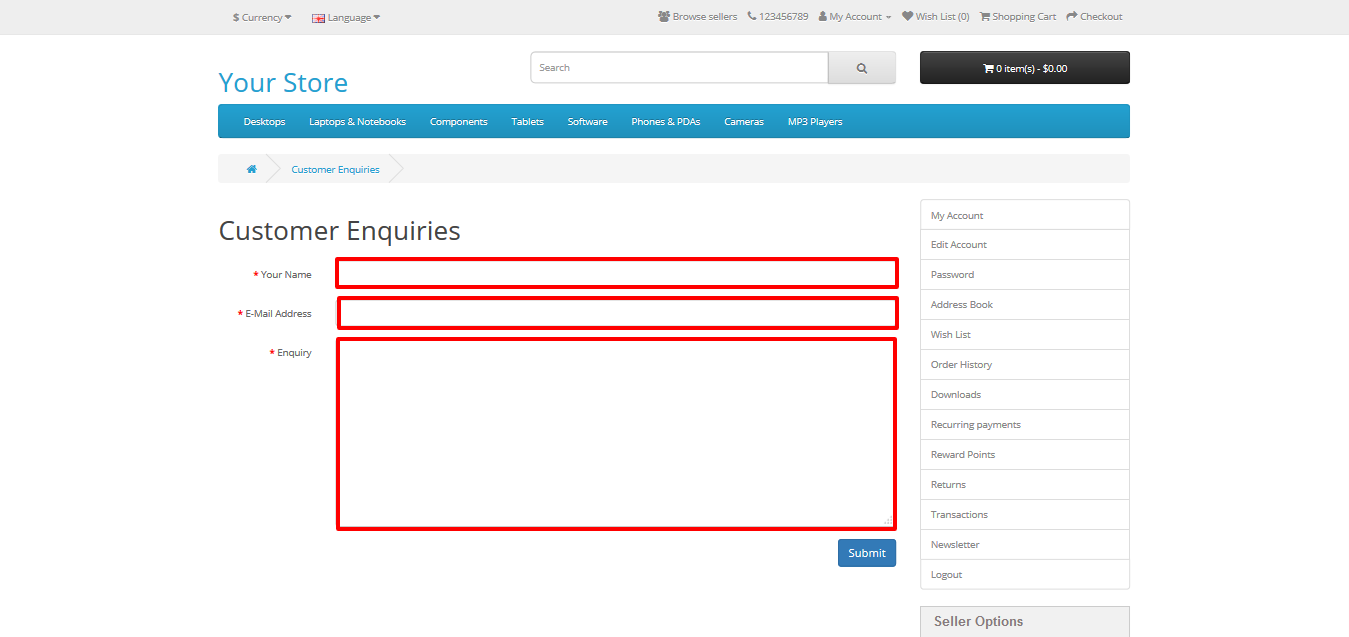Select the Software menu item
This screenshot has height=637, width=1349.
point(587,122)
